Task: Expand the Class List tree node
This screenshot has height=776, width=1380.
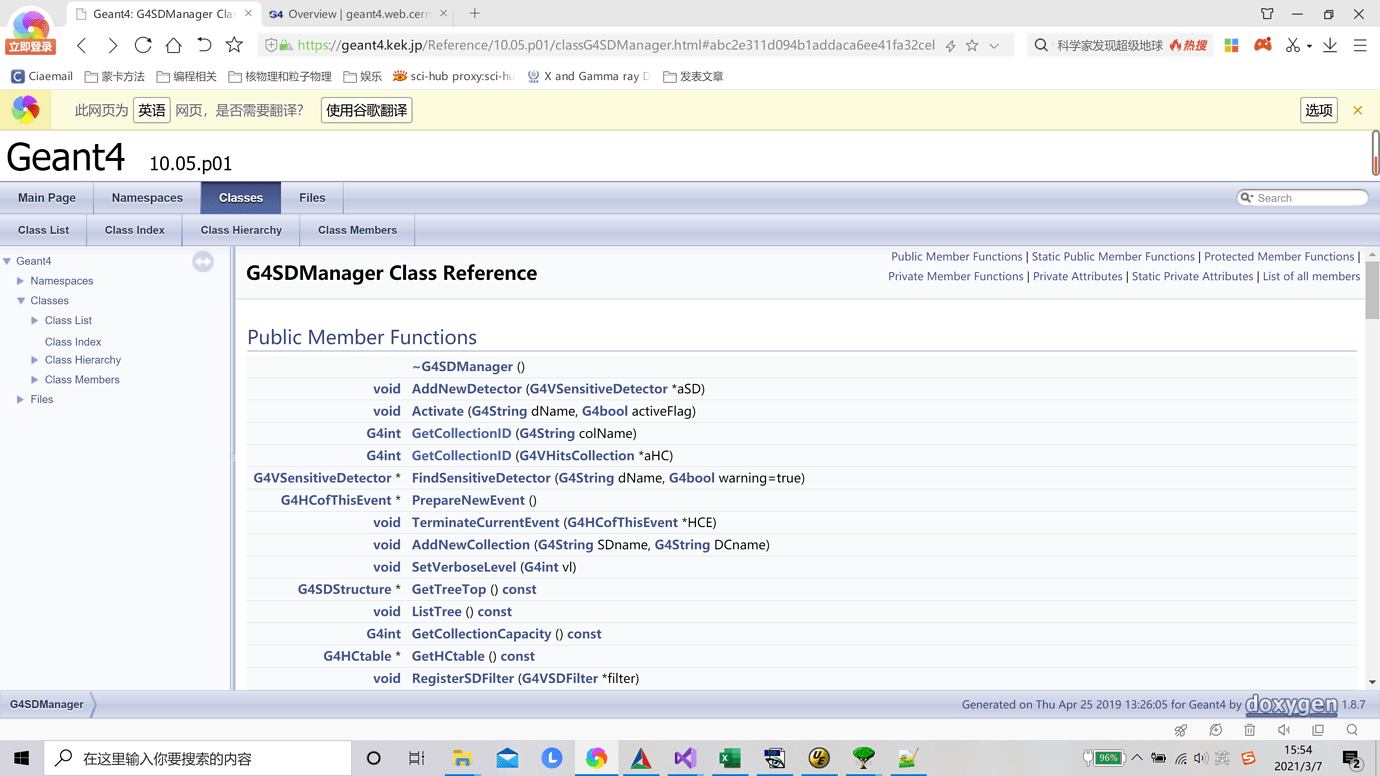Action: (x=35, y=320)
